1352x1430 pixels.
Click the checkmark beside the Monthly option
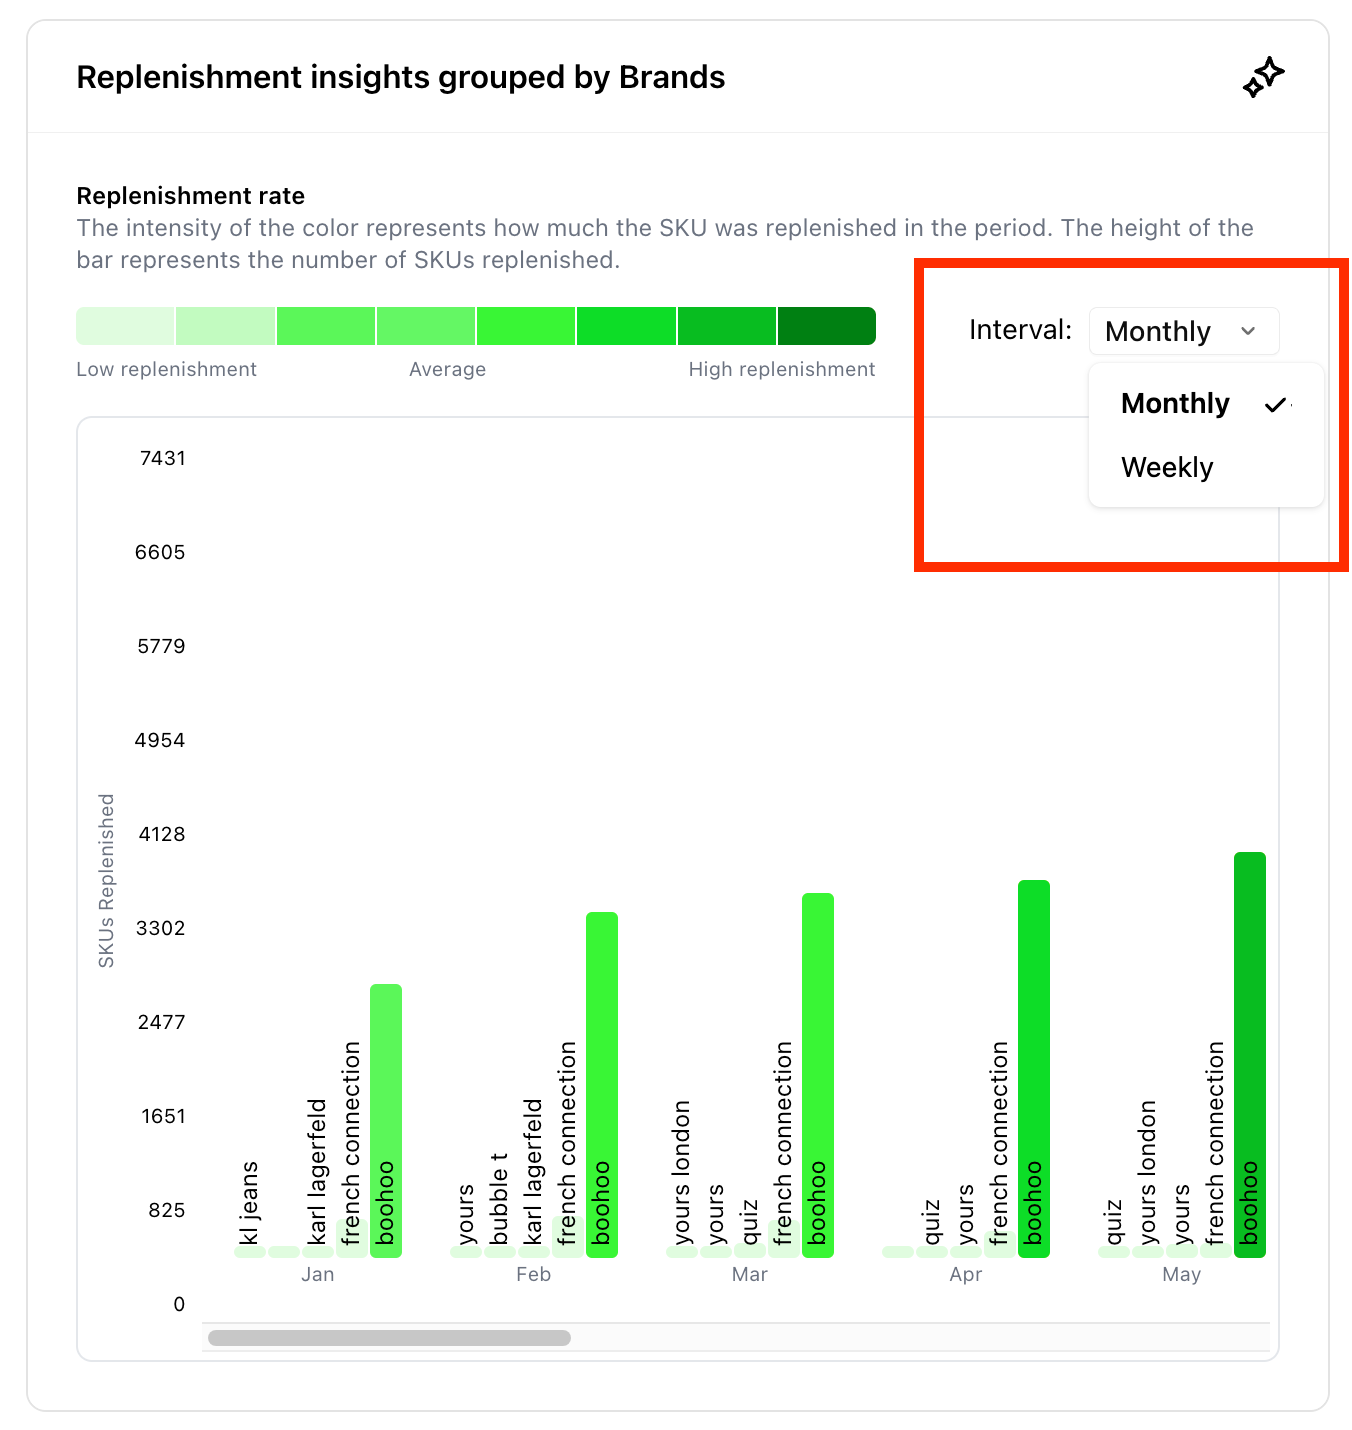coord(1276,404)
